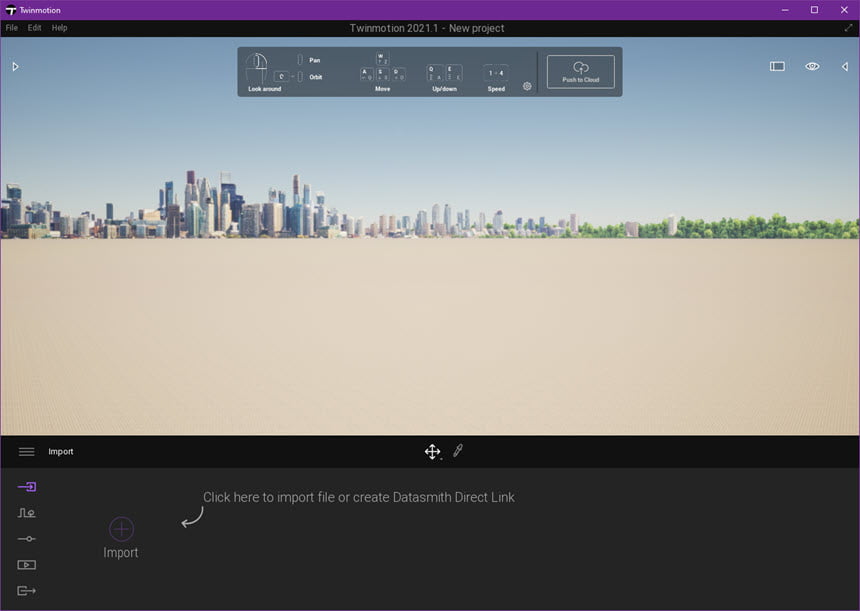Image resolution: width=860 pixels, height=611 pixels.
Task: Select the Context terrain icon in sidebar
Action: (x=26, y=513)
